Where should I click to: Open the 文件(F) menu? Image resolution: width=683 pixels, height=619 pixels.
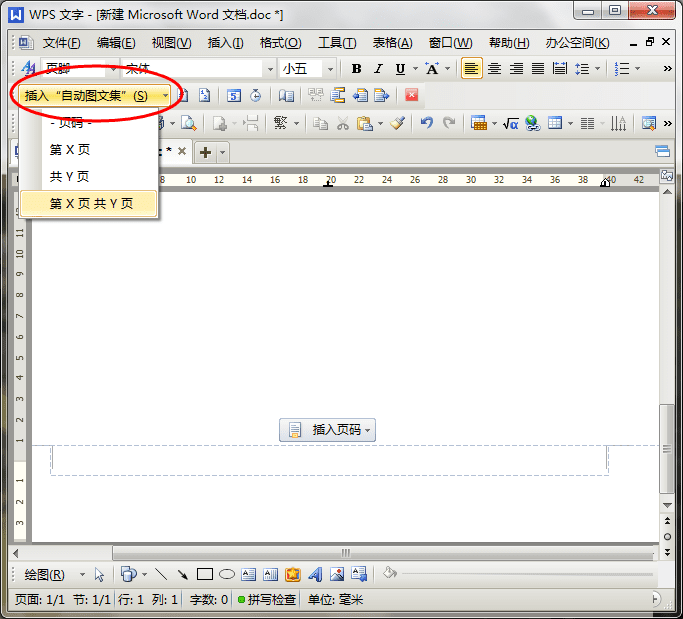coord(61,43)
